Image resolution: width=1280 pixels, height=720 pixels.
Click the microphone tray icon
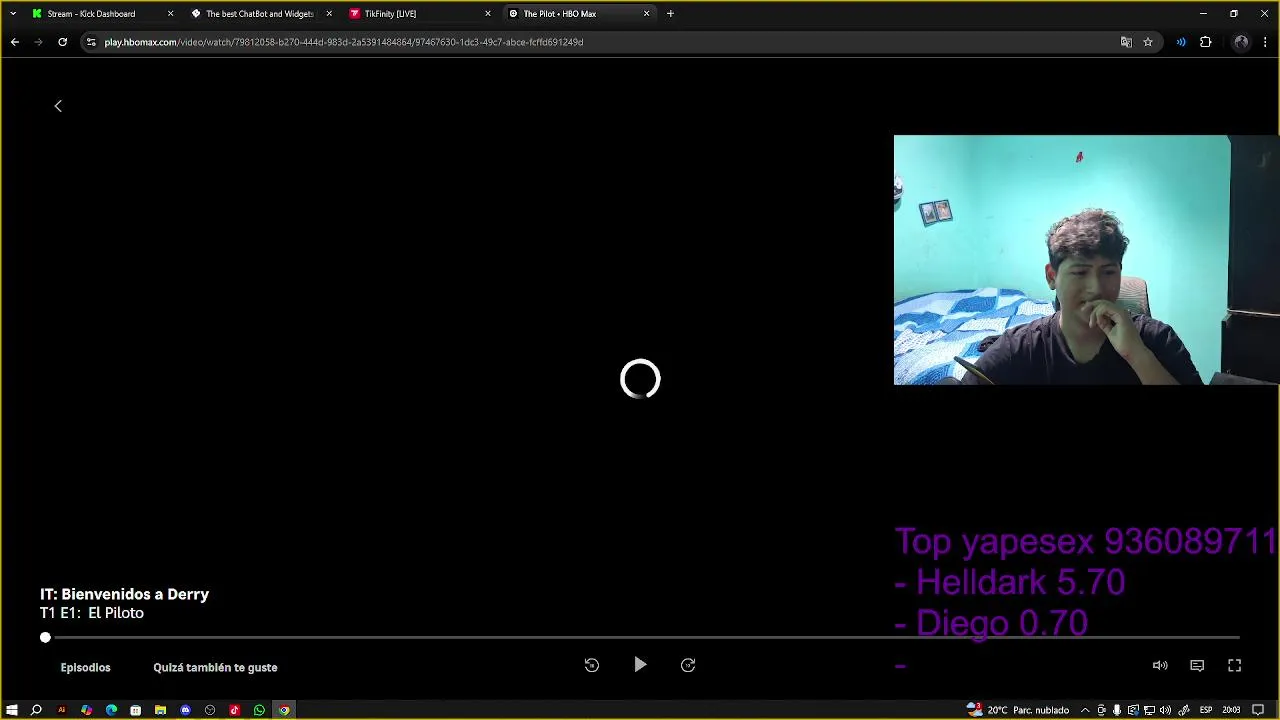pos(1117,710)
